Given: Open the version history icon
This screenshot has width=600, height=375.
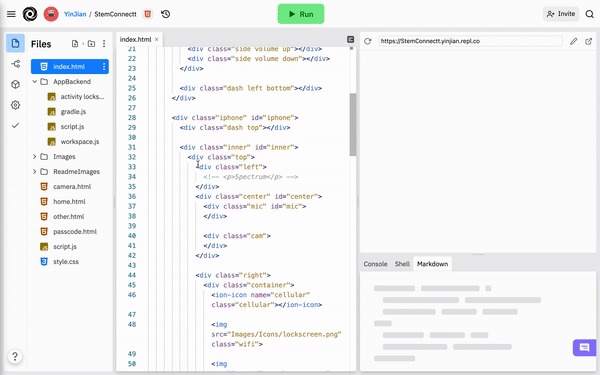Looking at the screenshot, I should (165, 14).
